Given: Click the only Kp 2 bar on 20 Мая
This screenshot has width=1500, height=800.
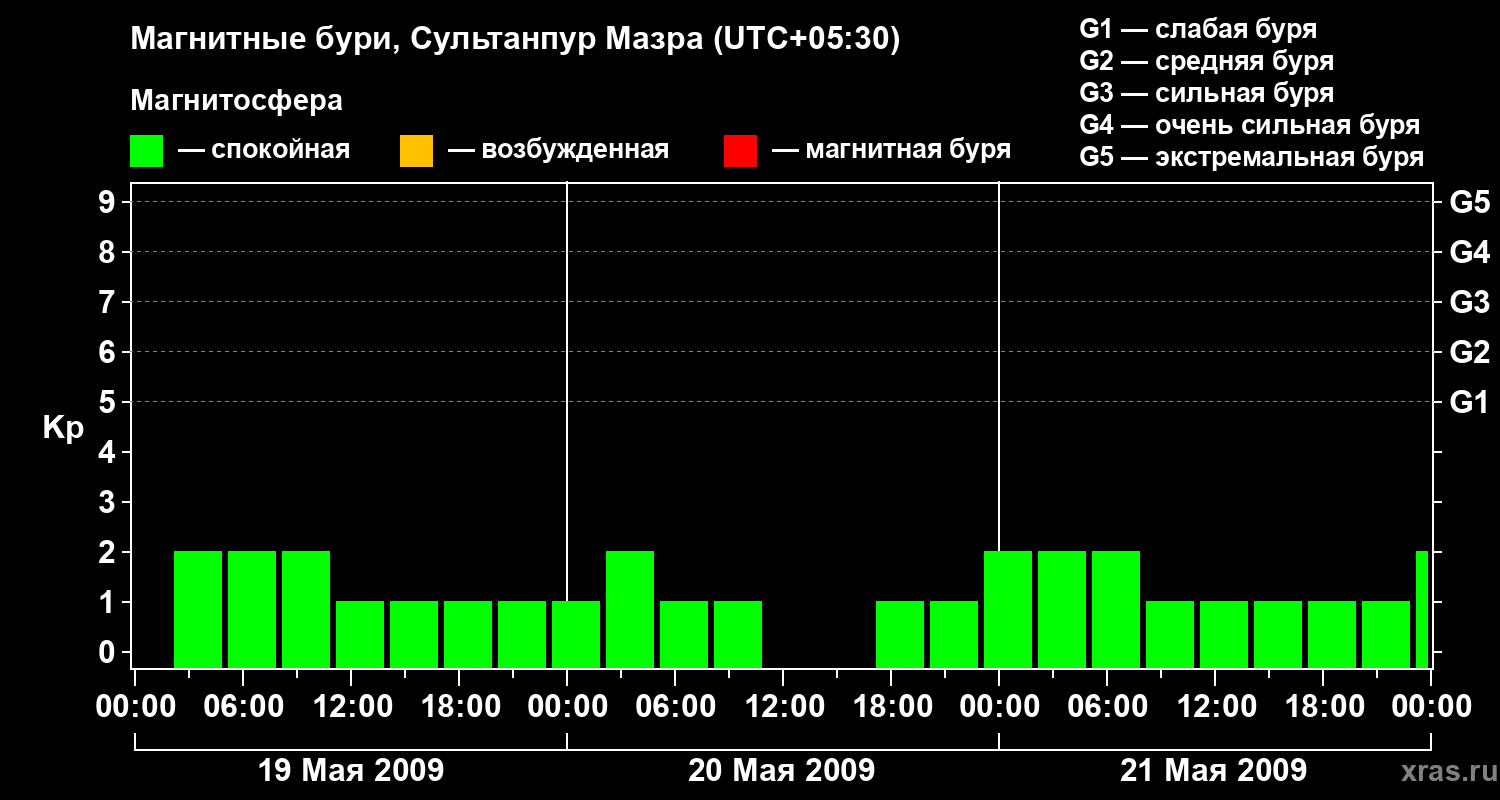Looking at the screenshot, I should click(x=630, y=609).
